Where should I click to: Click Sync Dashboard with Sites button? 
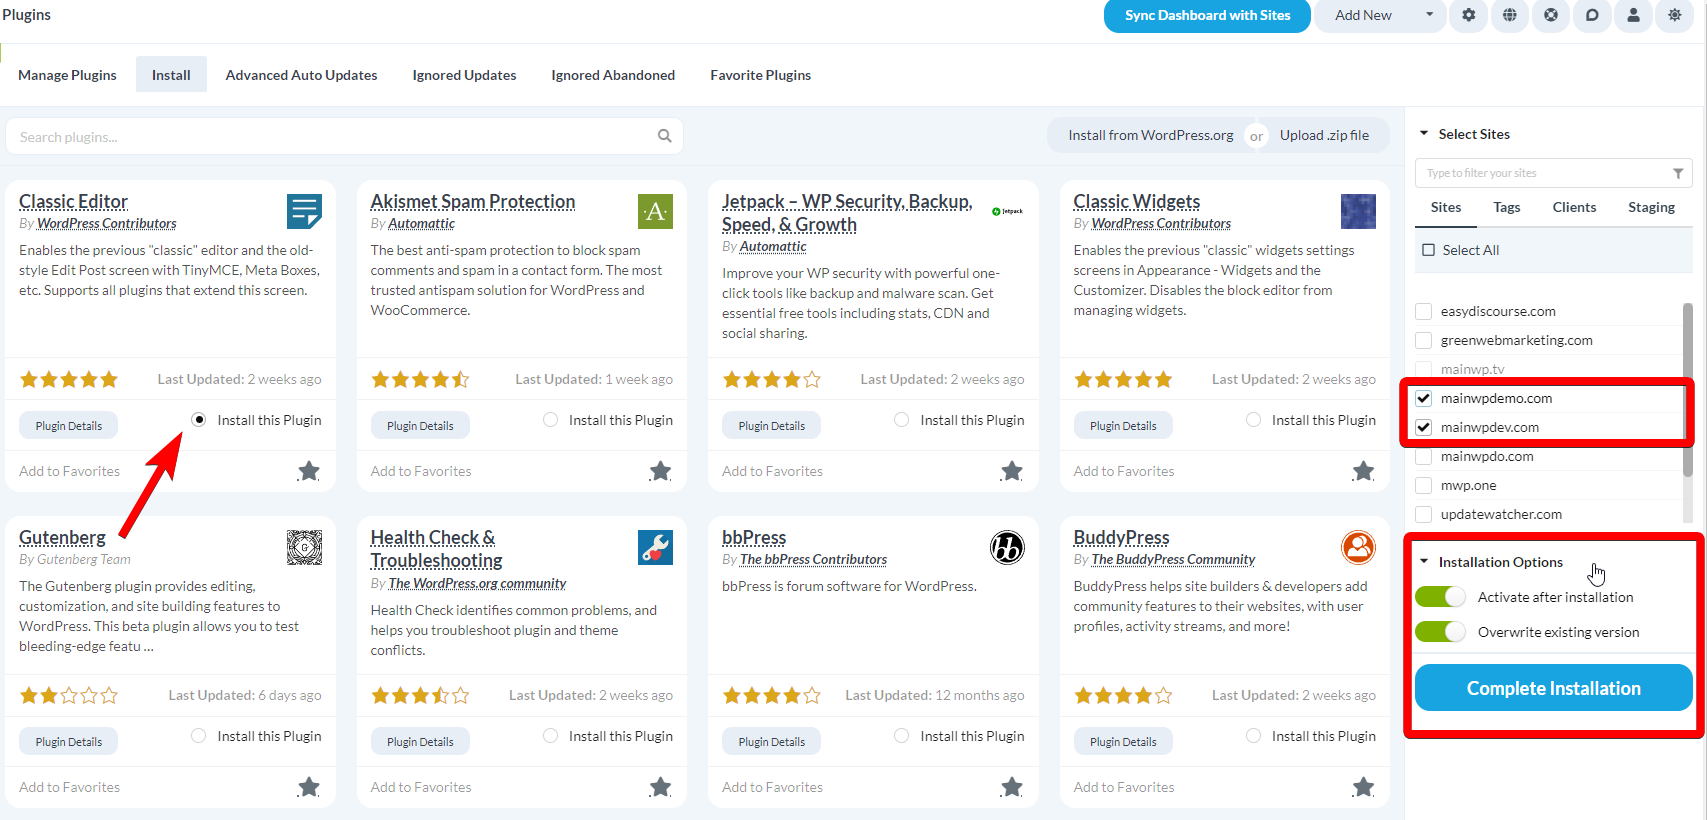click(1207, 15)
